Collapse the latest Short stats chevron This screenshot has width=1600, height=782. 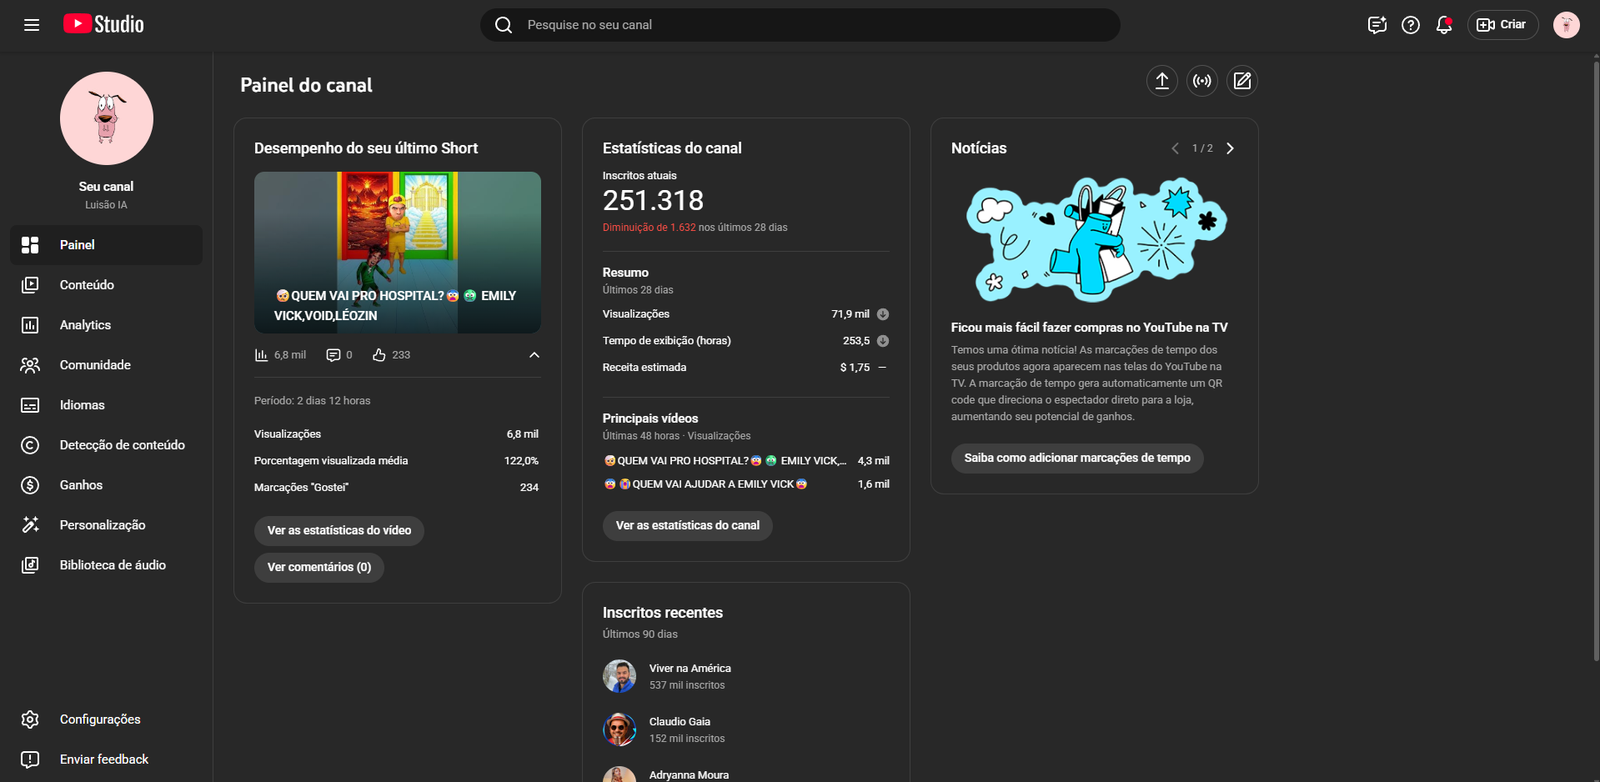[x=534, y=355]
